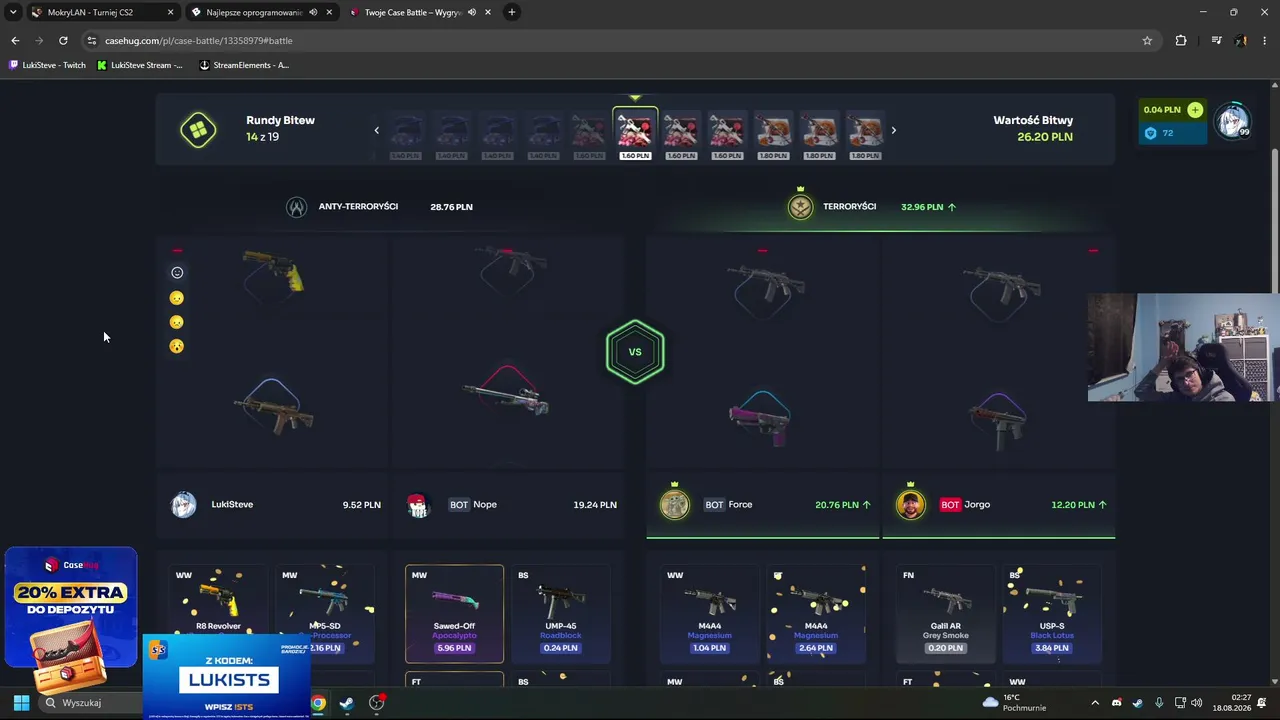This screenshot has width=1280, height=720.
Task: Mute the Najlepsze oprogramowanie tab audio
Action: coord(313,13)
